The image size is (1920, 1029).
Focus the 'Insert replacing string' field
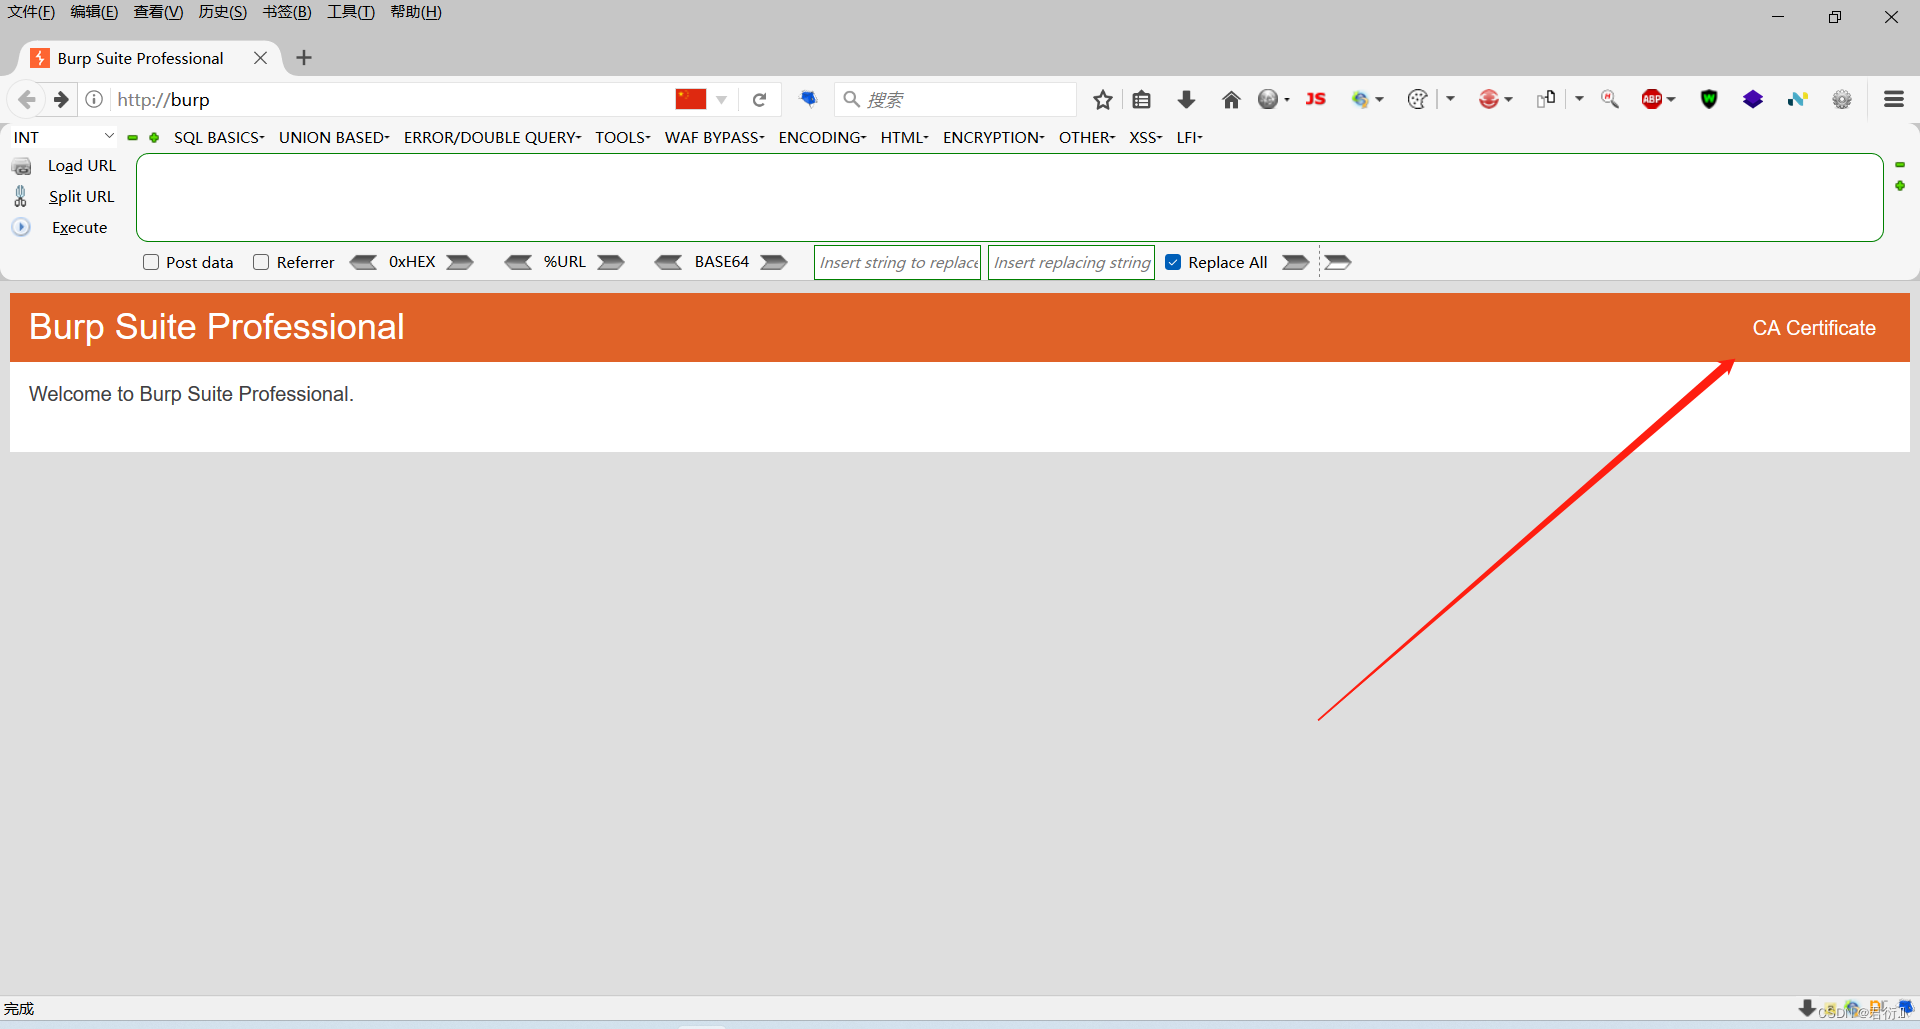(1071, 262)
